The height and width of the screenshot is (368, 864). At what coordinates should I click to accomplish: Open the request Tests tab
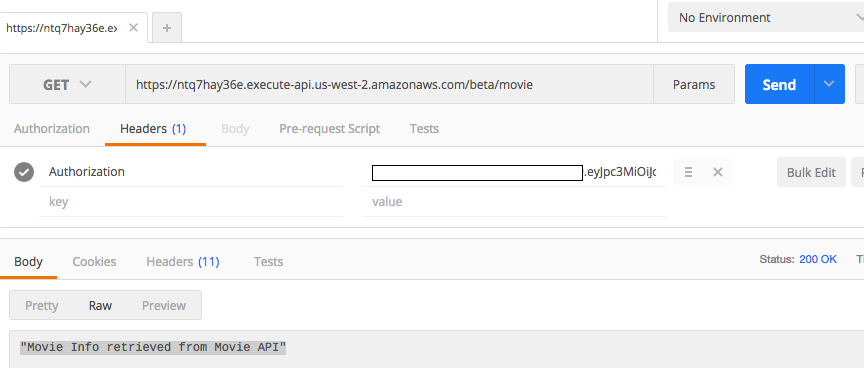click(x=424, y=129)
